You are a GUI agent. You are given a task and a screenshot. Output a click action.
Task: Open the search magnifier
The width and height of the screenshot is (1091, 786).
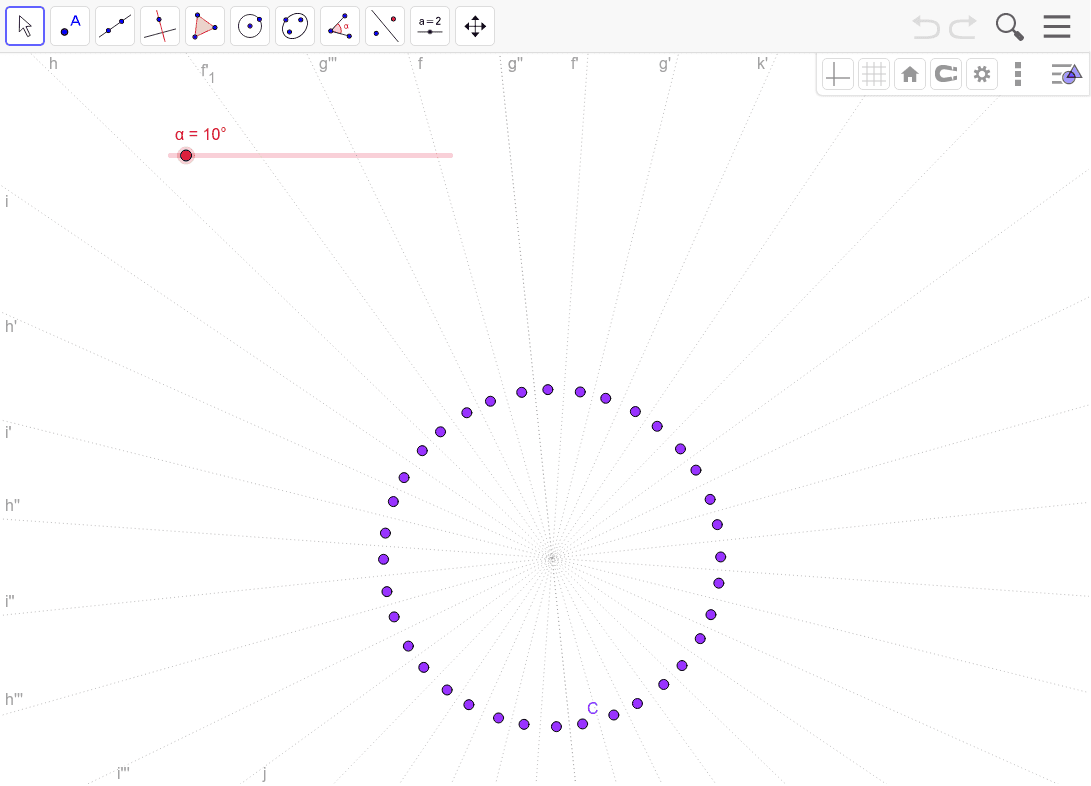(1010, 27)
